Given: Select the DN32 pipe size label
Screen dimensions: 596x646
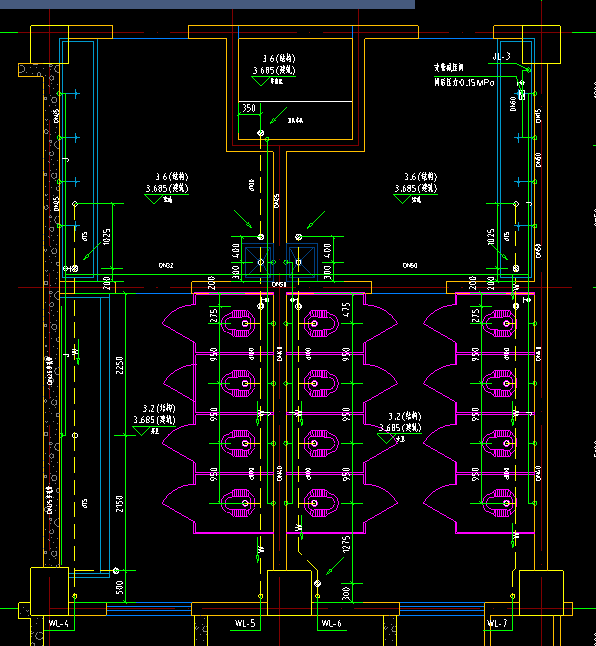Looking at the screenshot, I should click(166, 266).
